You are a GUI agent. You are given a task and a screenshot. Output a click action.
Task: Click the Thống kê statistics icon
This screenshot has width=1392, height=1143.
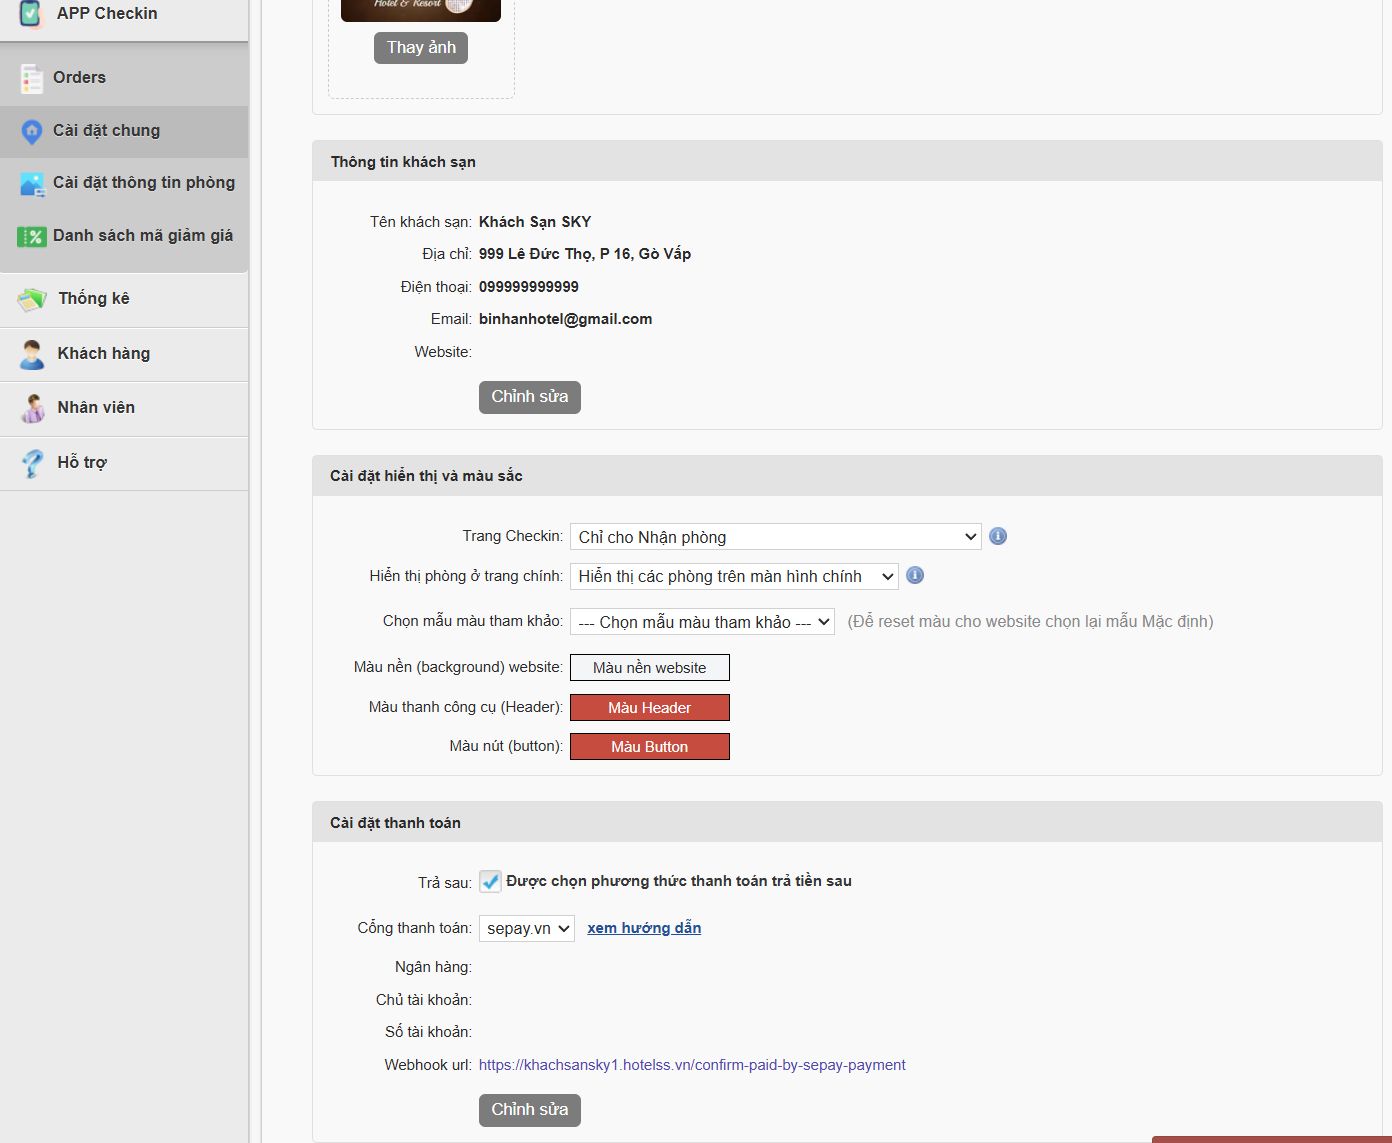click(x=32, y=299)
